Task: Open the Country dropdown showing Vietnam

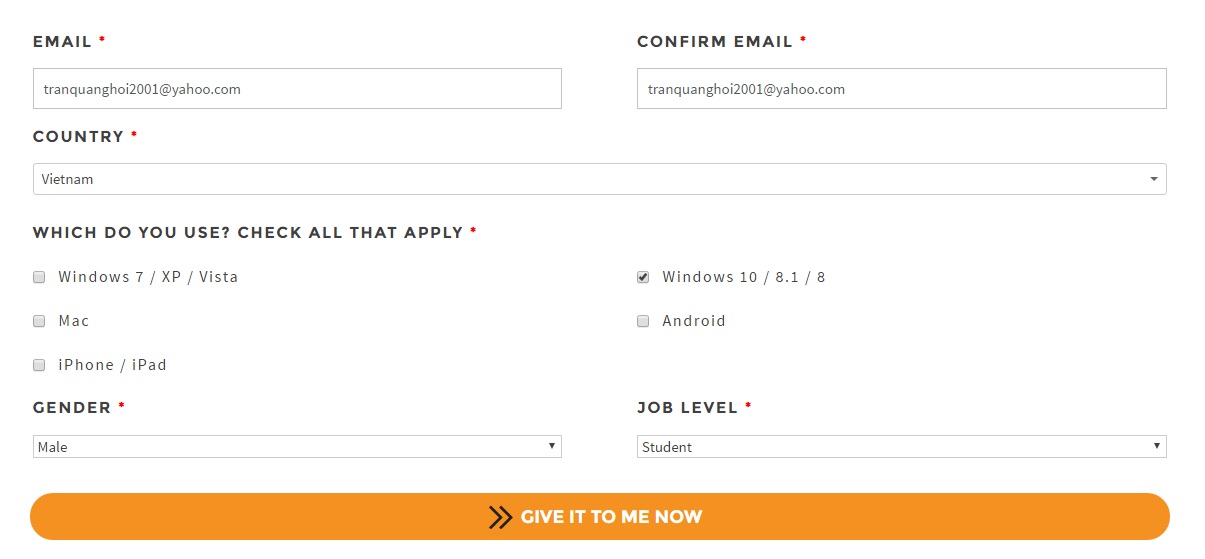Action: (598, 180)
